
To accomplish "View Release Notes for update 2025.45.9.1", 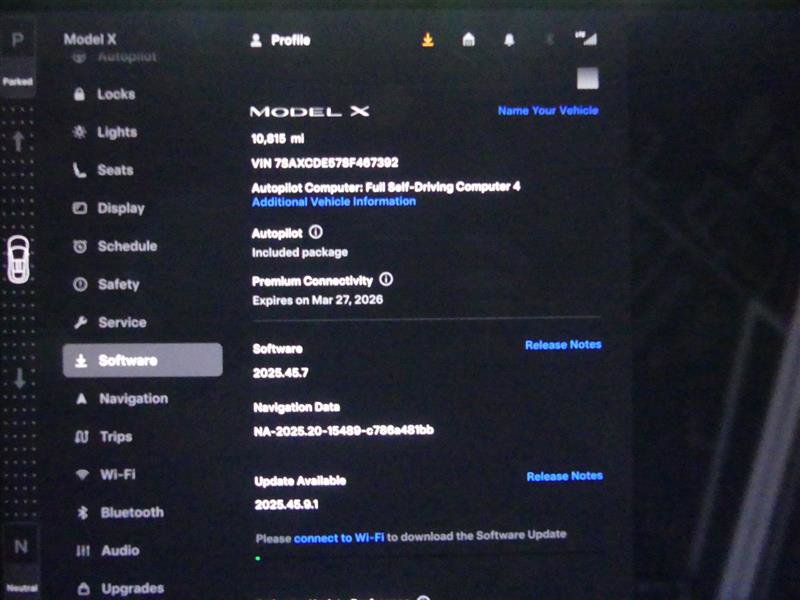I will (564, 476).
